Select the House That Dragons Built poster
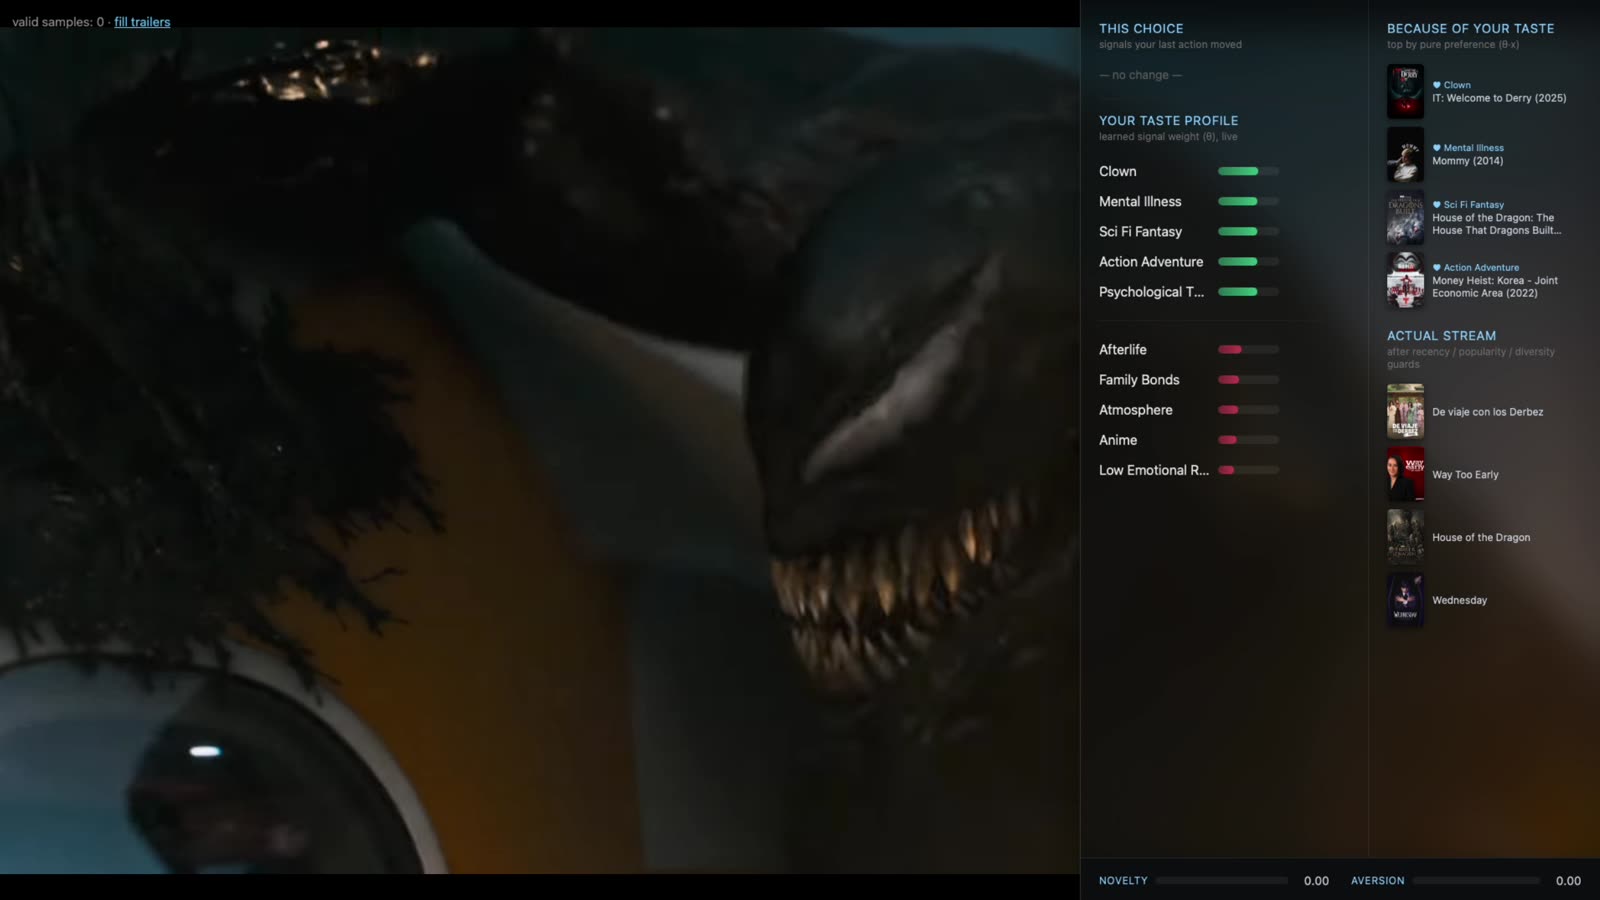Screen dimensions: 1600x900 (1405, 218)
